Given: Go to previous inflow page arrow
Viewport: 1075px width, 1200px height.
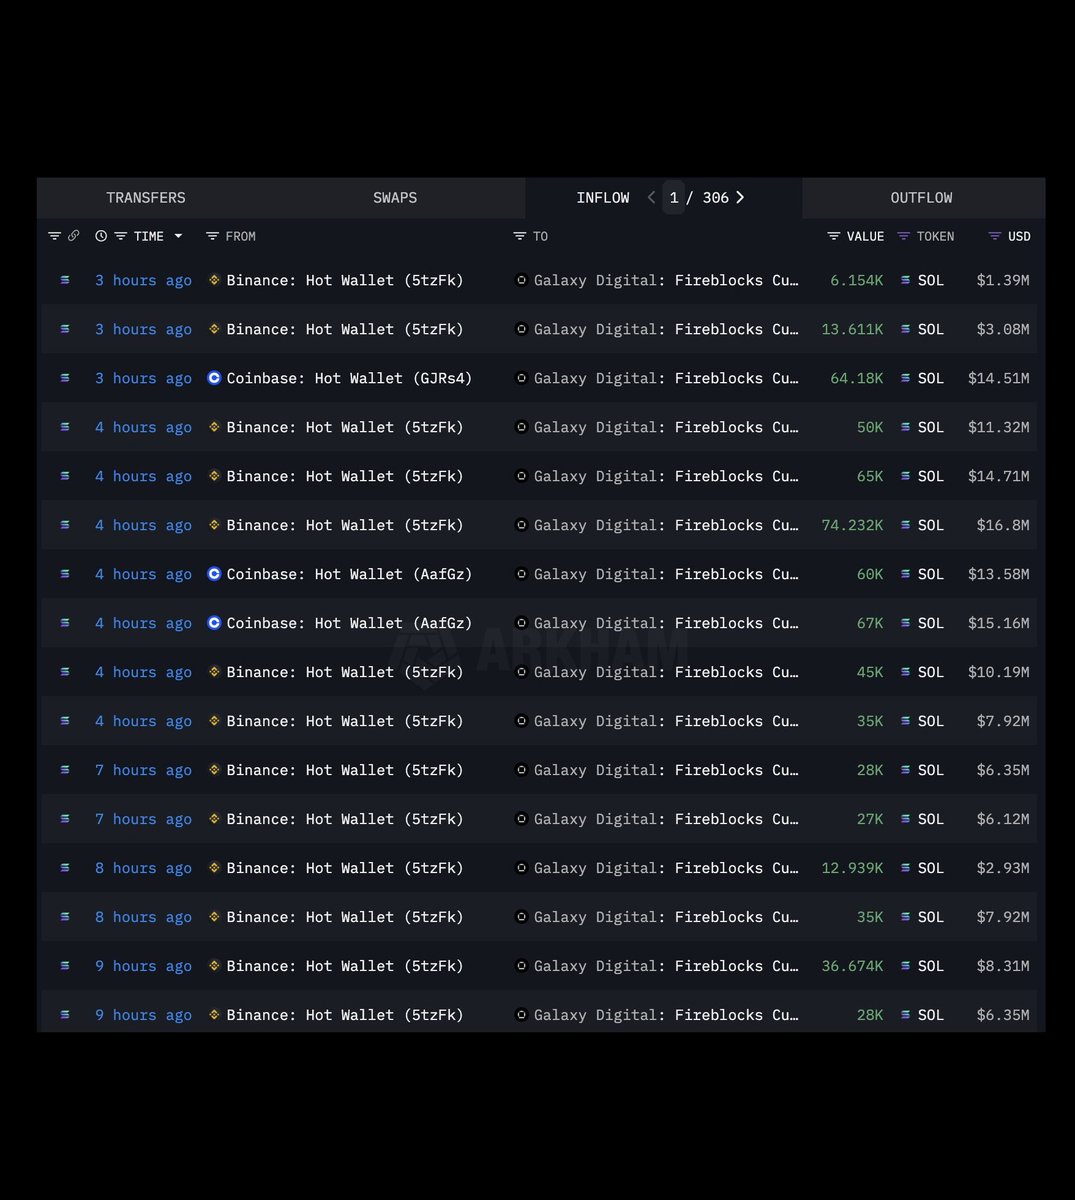Looking at the screenshot, I should (651, 197).
